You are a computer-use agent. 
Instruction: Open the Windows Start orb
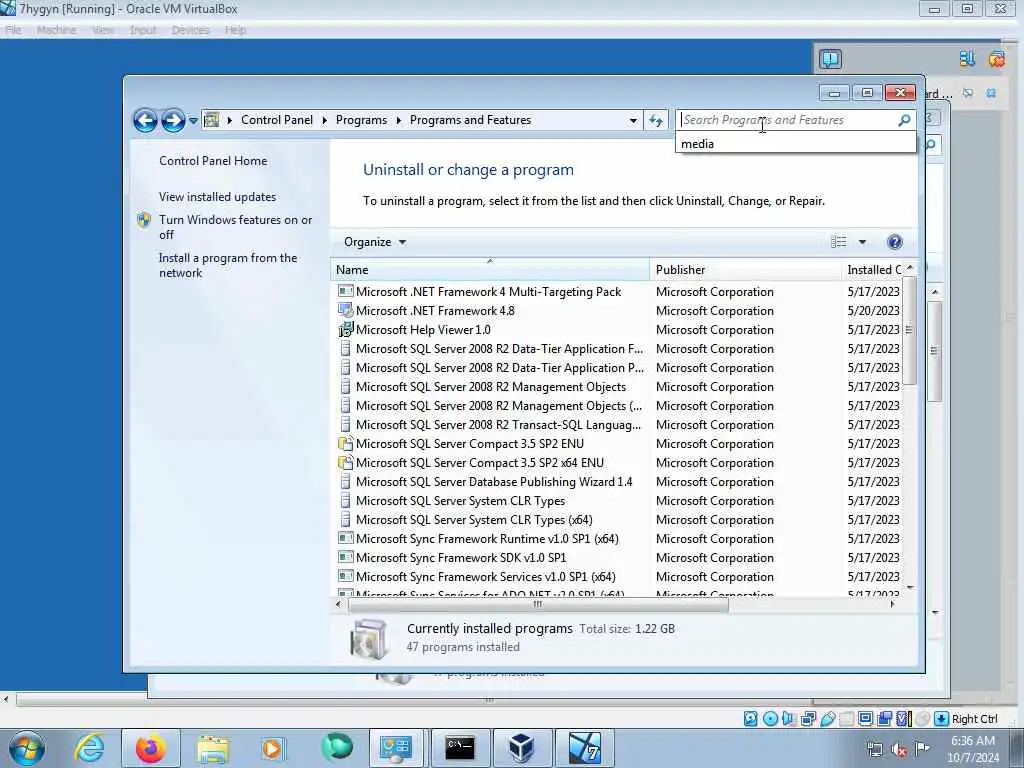(27, 748)
